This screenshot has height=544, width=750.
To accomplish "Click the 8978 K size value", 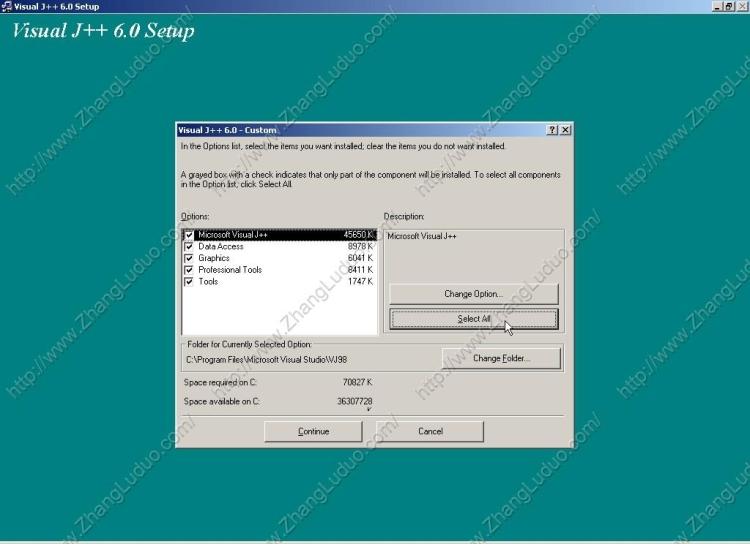I will [x=360, y=246].
